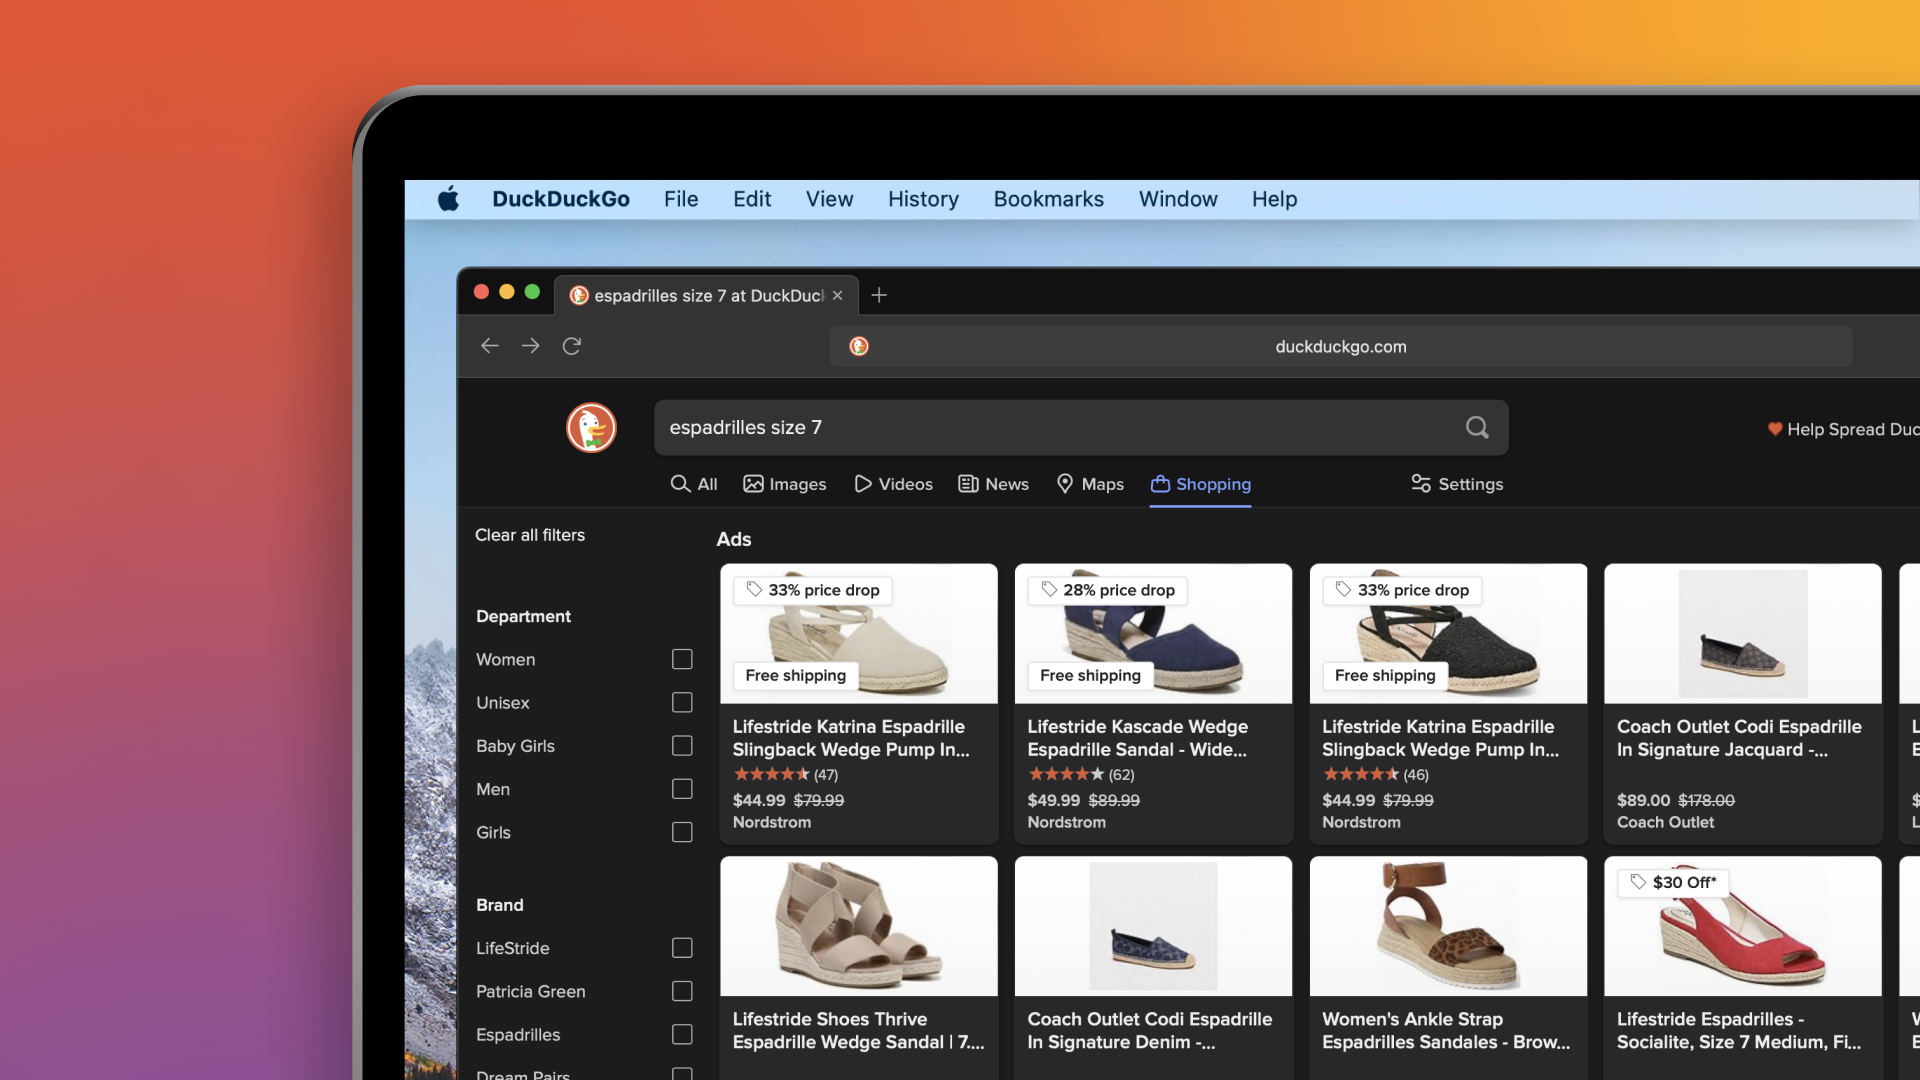Viewport: 1920px width, 1080px height.
Task: Click the DuckDuckGo favicon on the browser tab
Action: 579,295
